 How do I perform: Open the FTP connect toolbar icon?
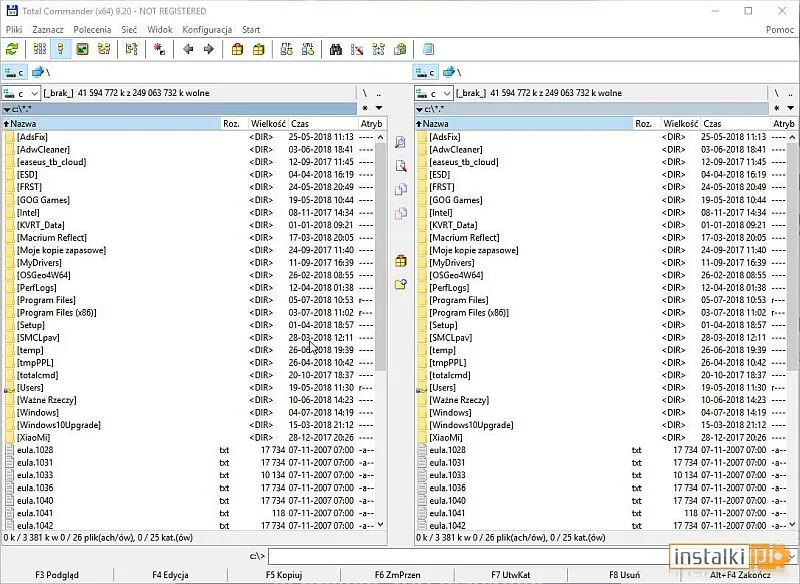(x=285, y=48)
